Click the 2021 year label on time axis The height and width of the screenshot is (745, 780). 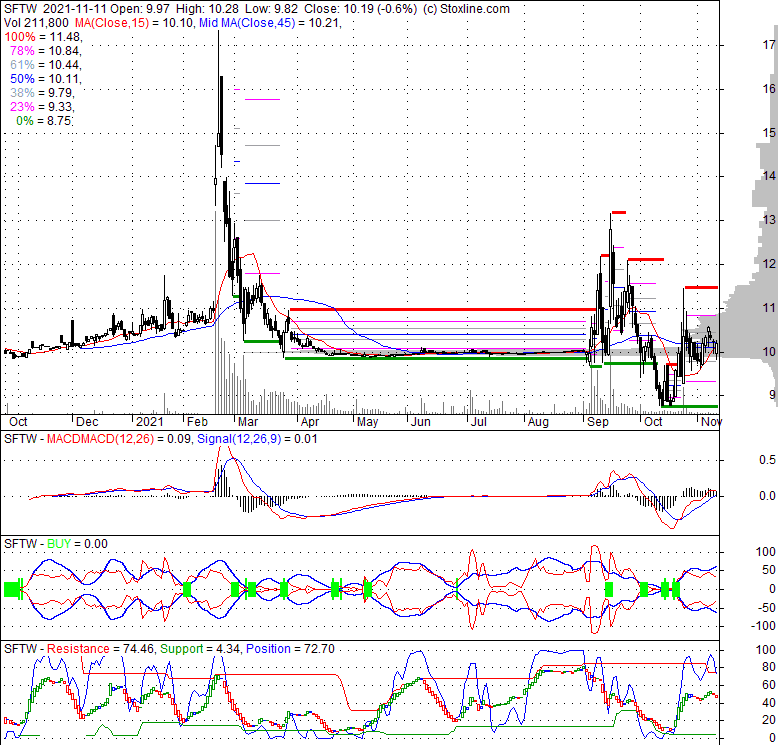click(x=150, y=422)
